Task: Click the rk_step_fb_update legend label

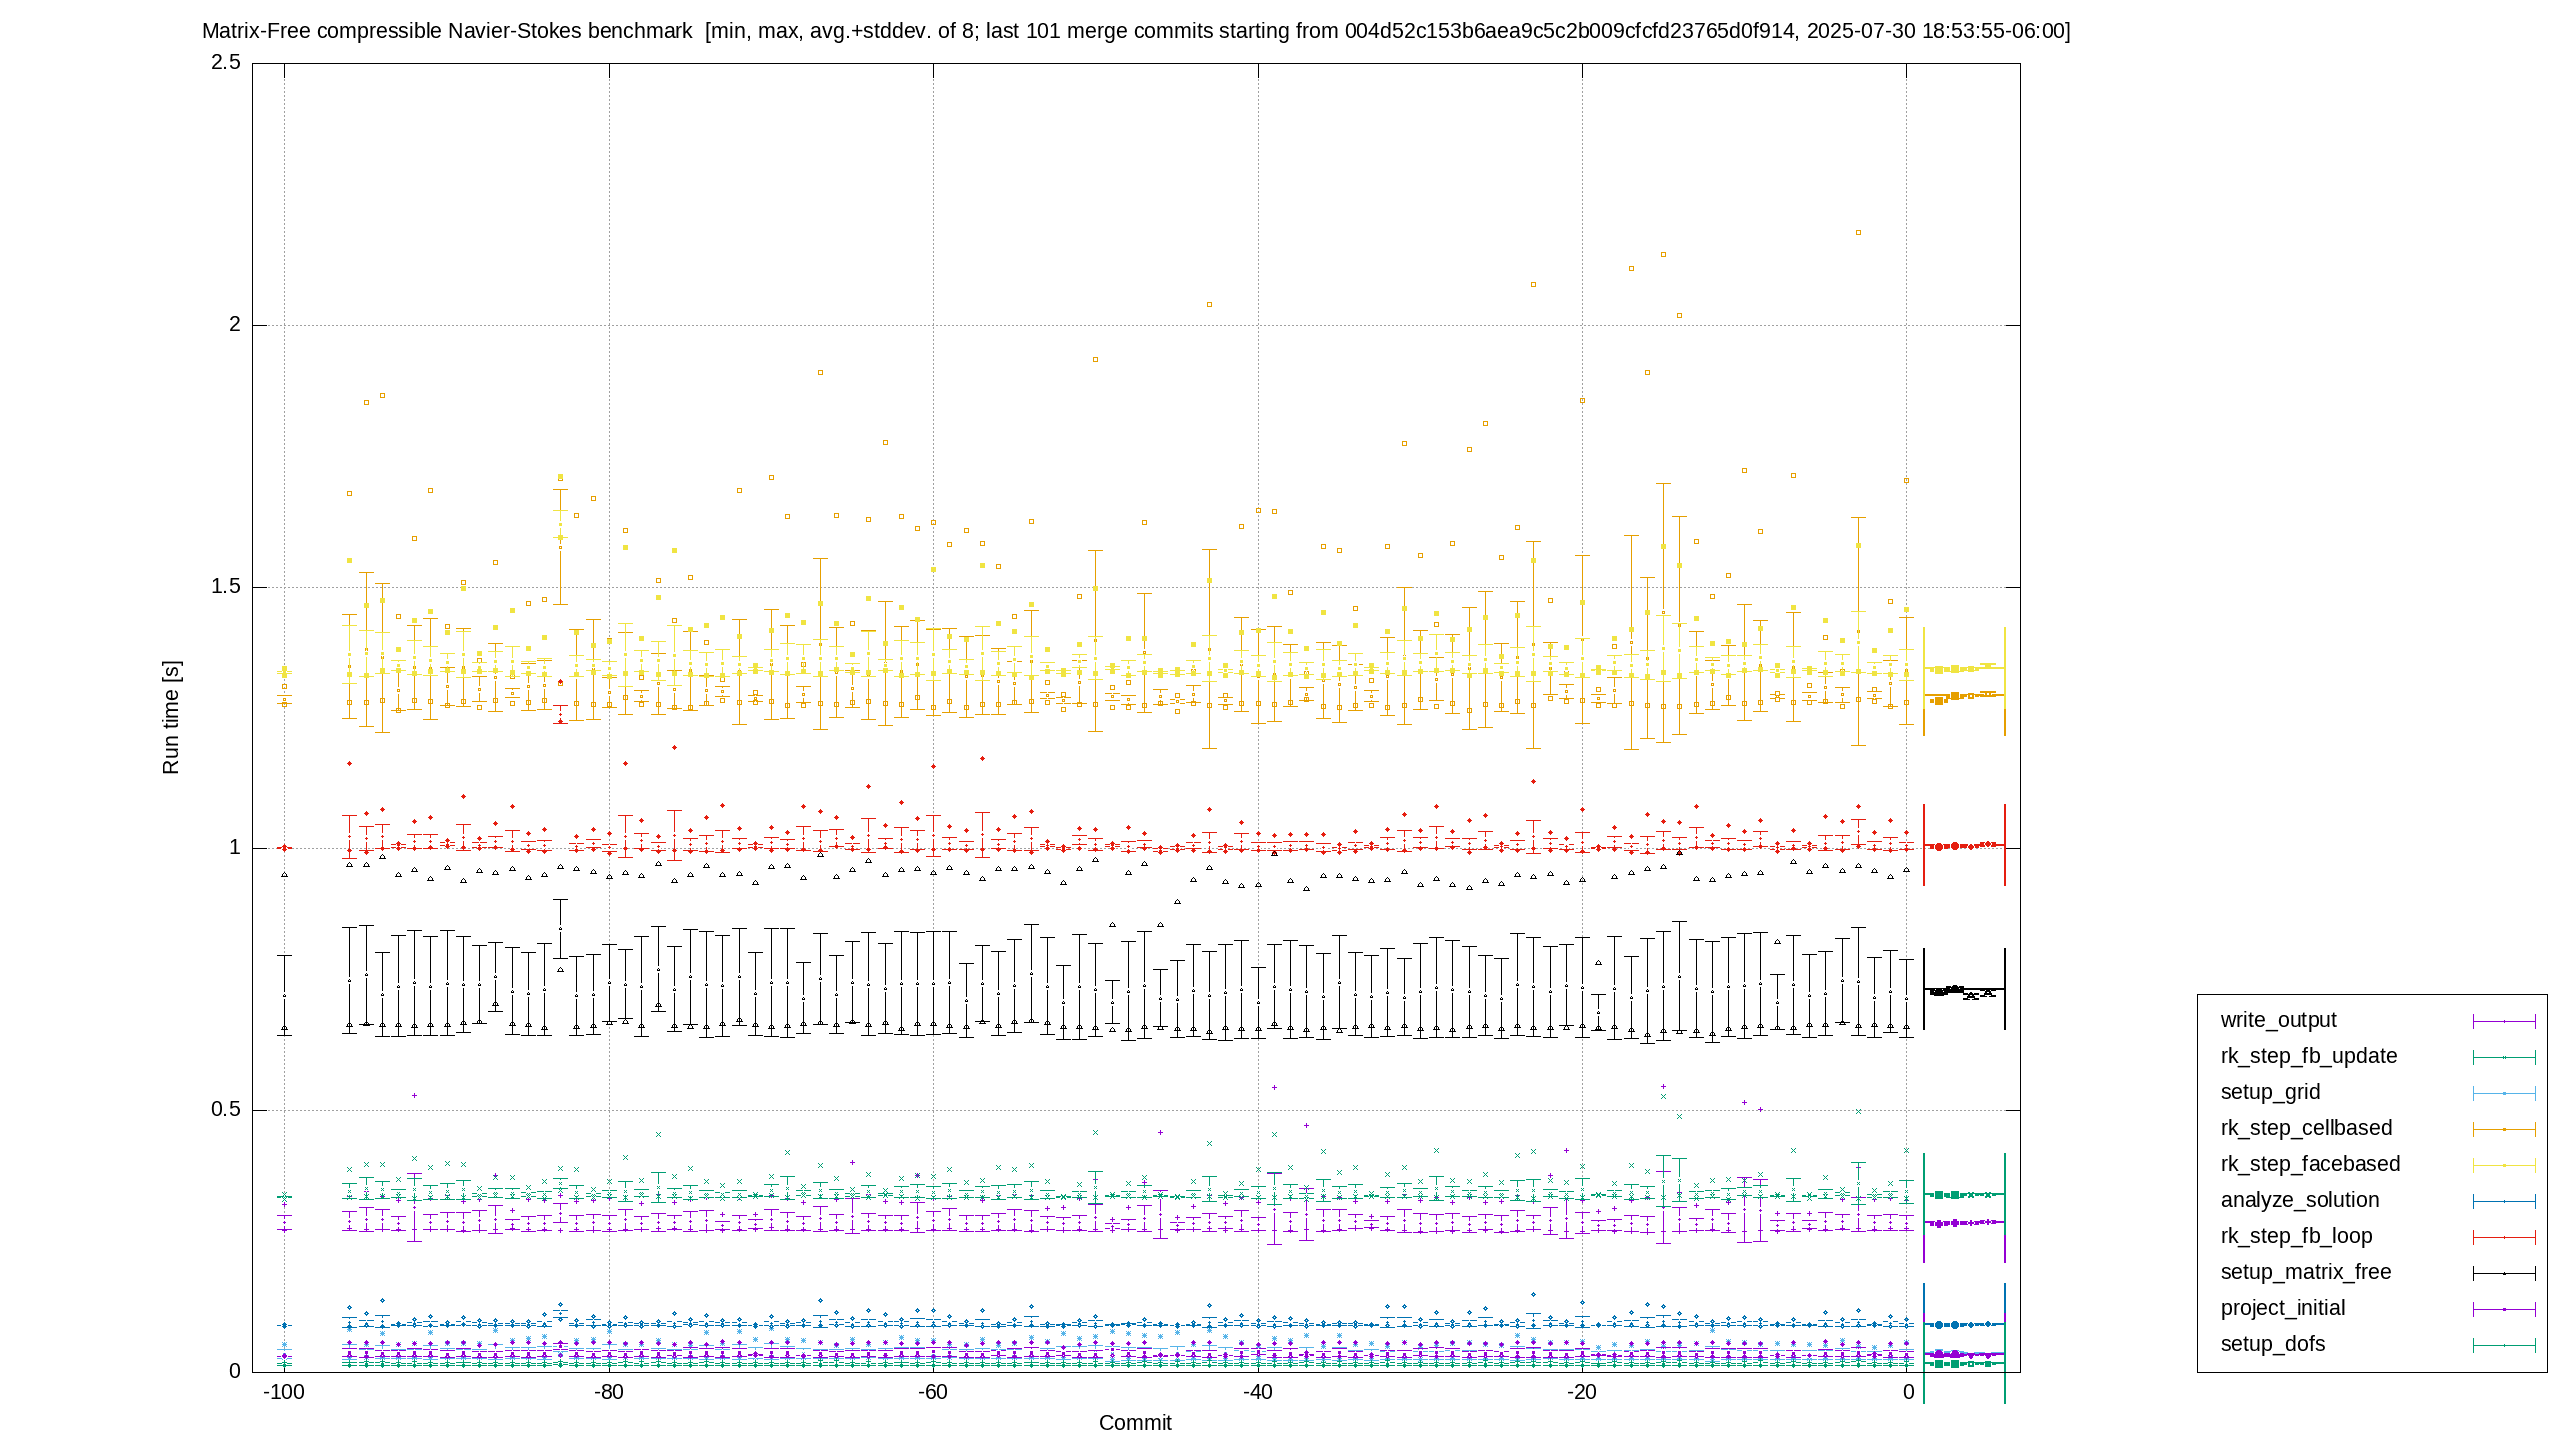Action: click(2309, 1056)
